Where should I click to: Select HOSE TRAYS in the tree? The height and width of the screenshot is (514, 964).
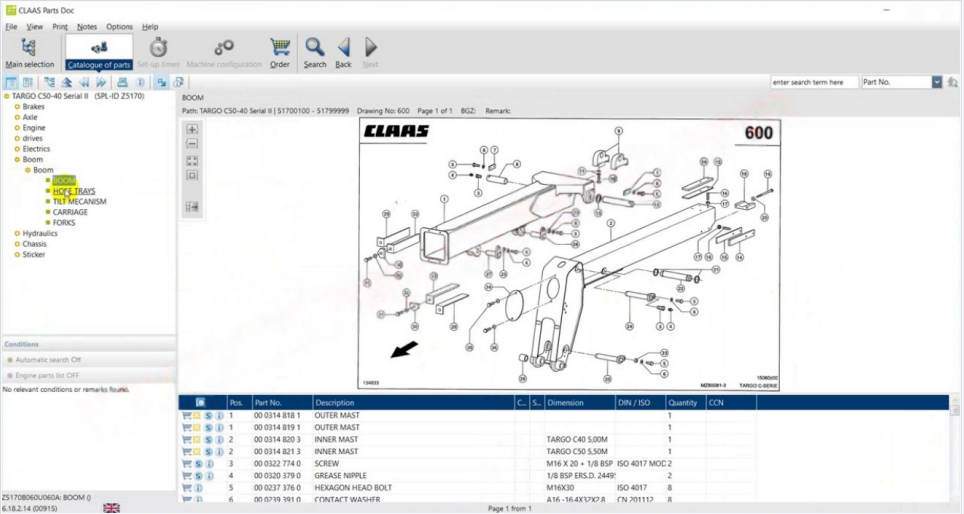tap(74, 191)
